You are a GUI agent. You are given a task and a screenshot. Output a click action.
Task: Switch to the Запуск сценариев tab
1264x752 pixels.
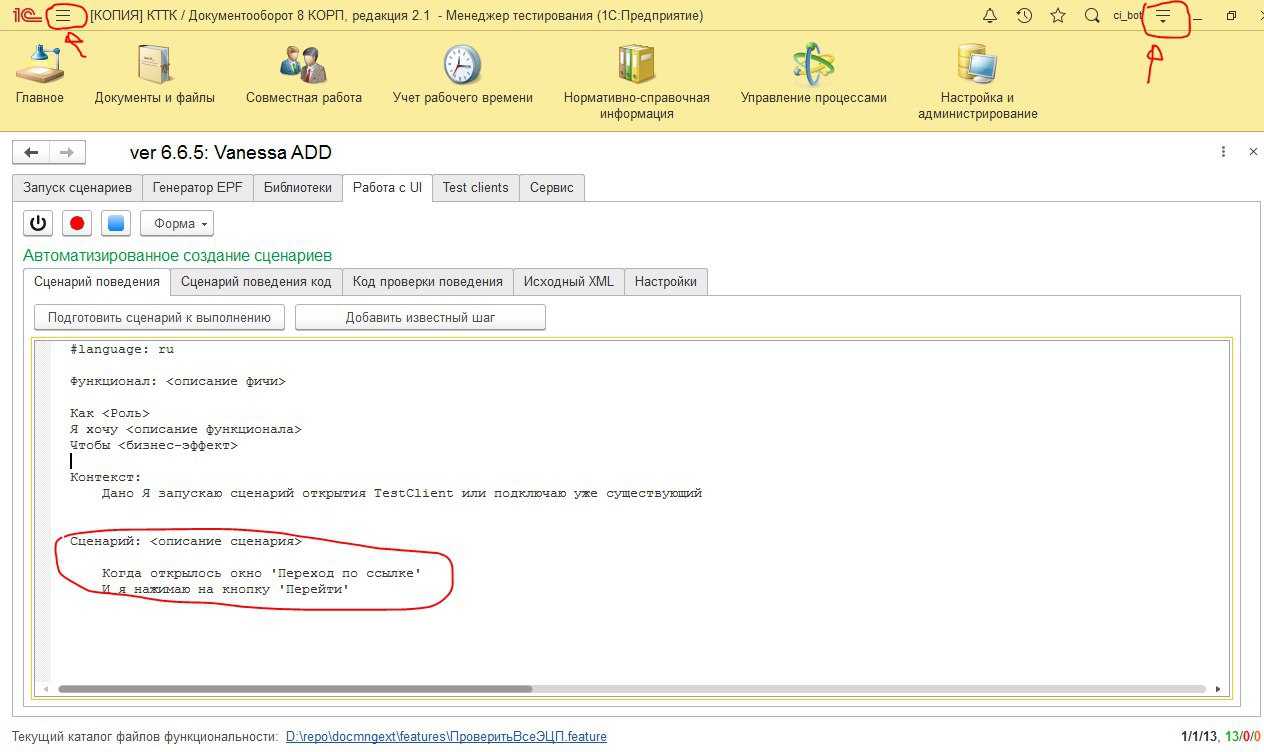click(77, 188)
